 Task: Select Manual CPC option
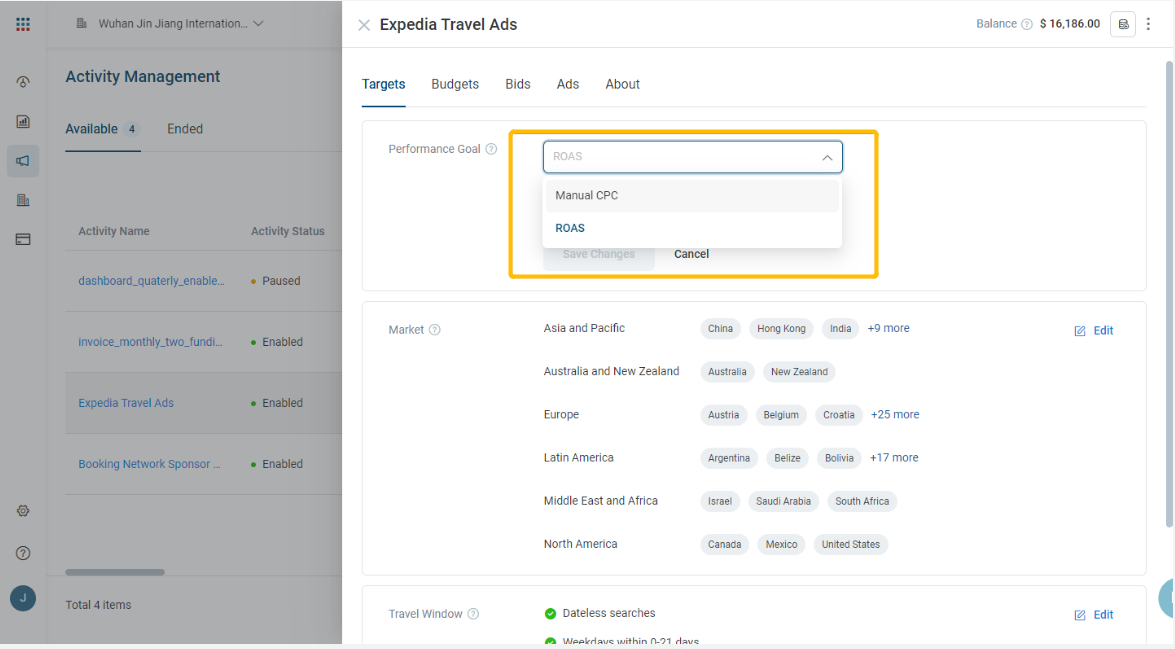point(692,196)
